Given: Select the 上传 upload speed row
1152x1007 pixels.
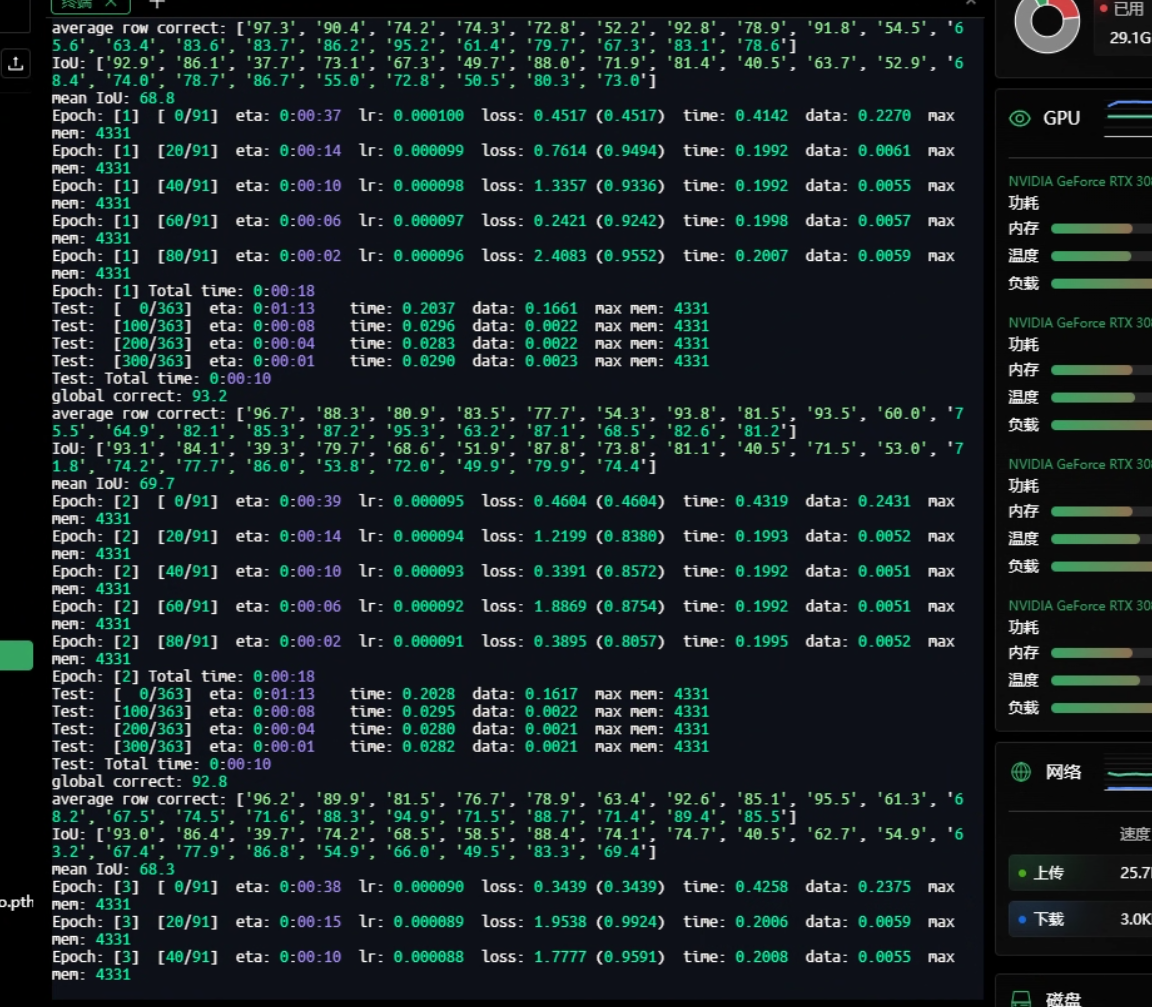Looking at the screenshot, I should (1080, 873).
